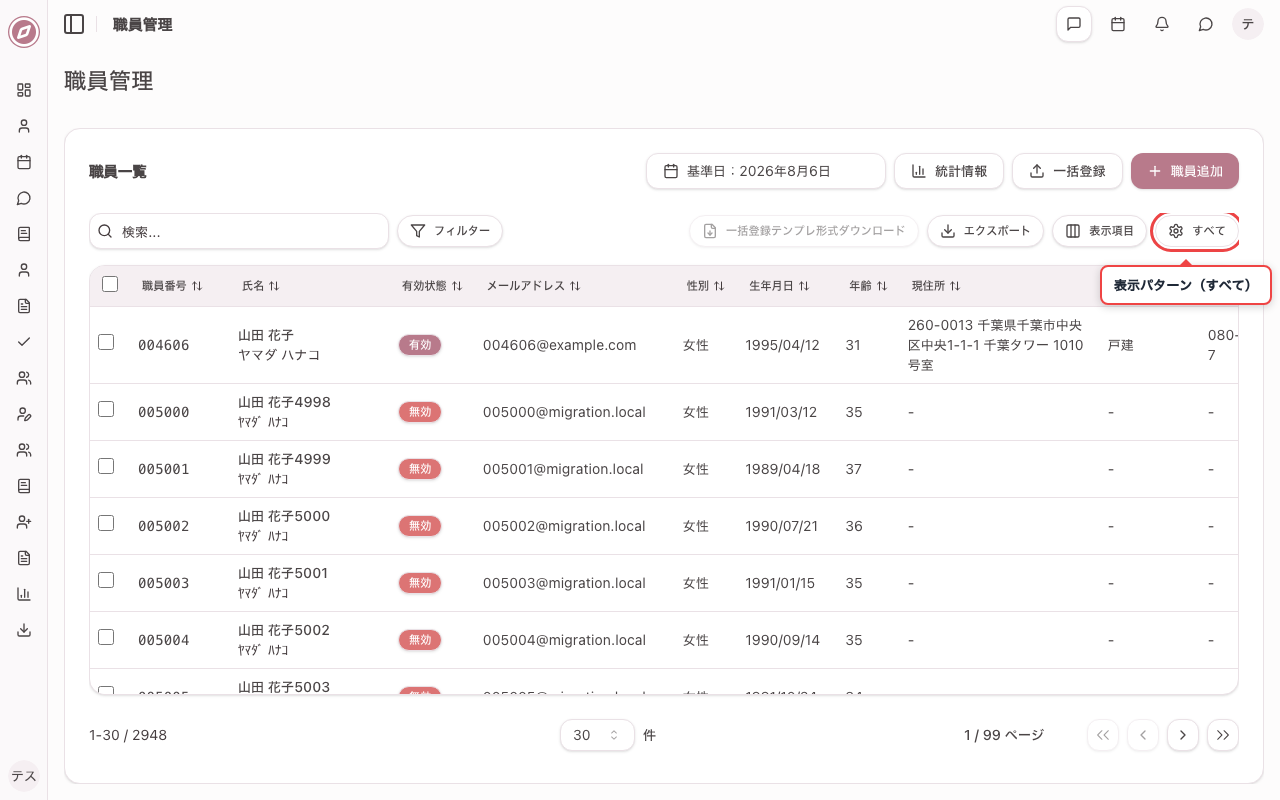Open the 表示項目 column chooser
The height and width of the screenshot is (800, 1280).
click(x=1099, y=231)
